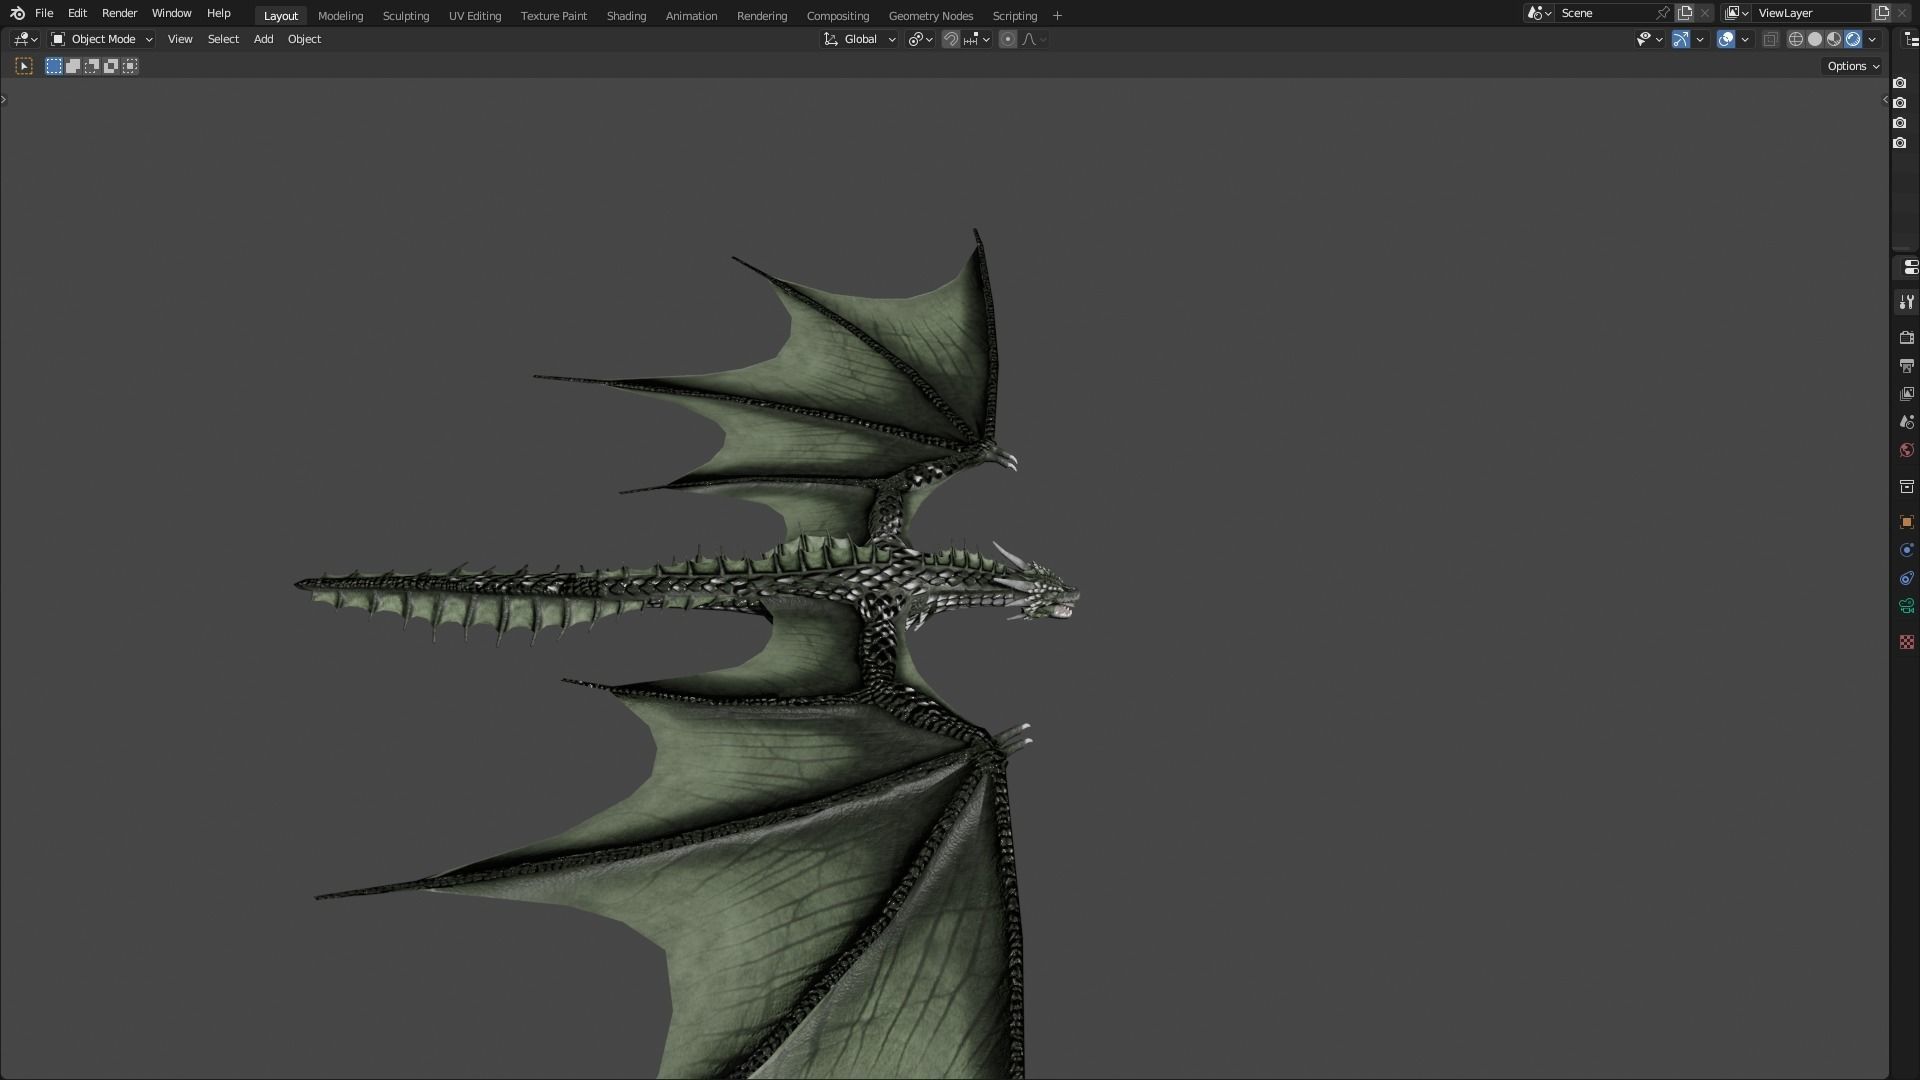This screenshot has width=1920, height=1080.
Task: Choose the Set a new selection mode
Action: coord(54,66)
